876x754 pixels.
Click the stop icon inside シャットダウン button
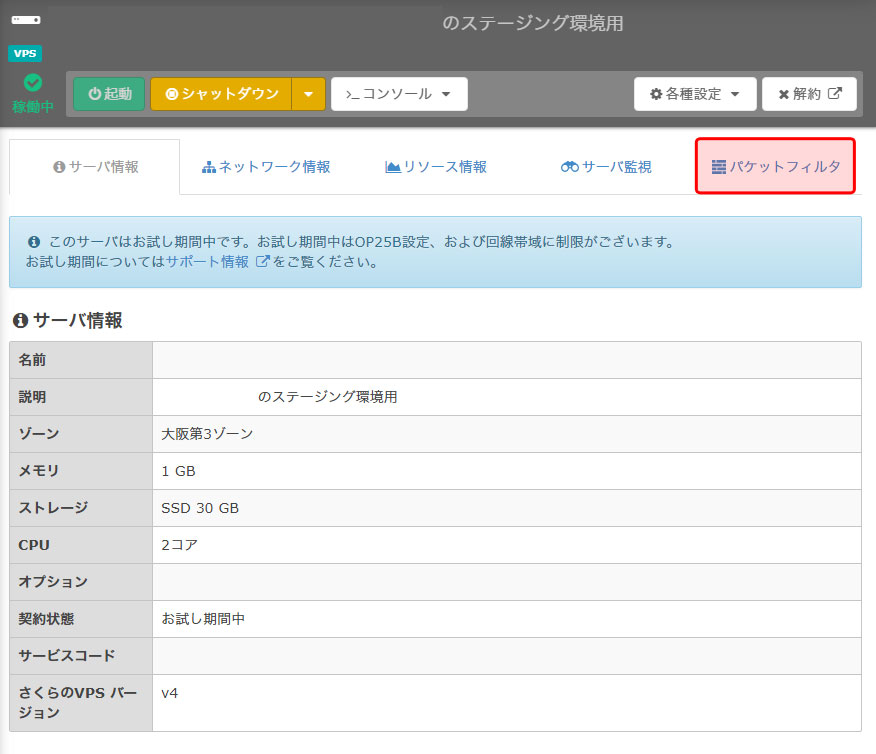click(x=172, y=94)
